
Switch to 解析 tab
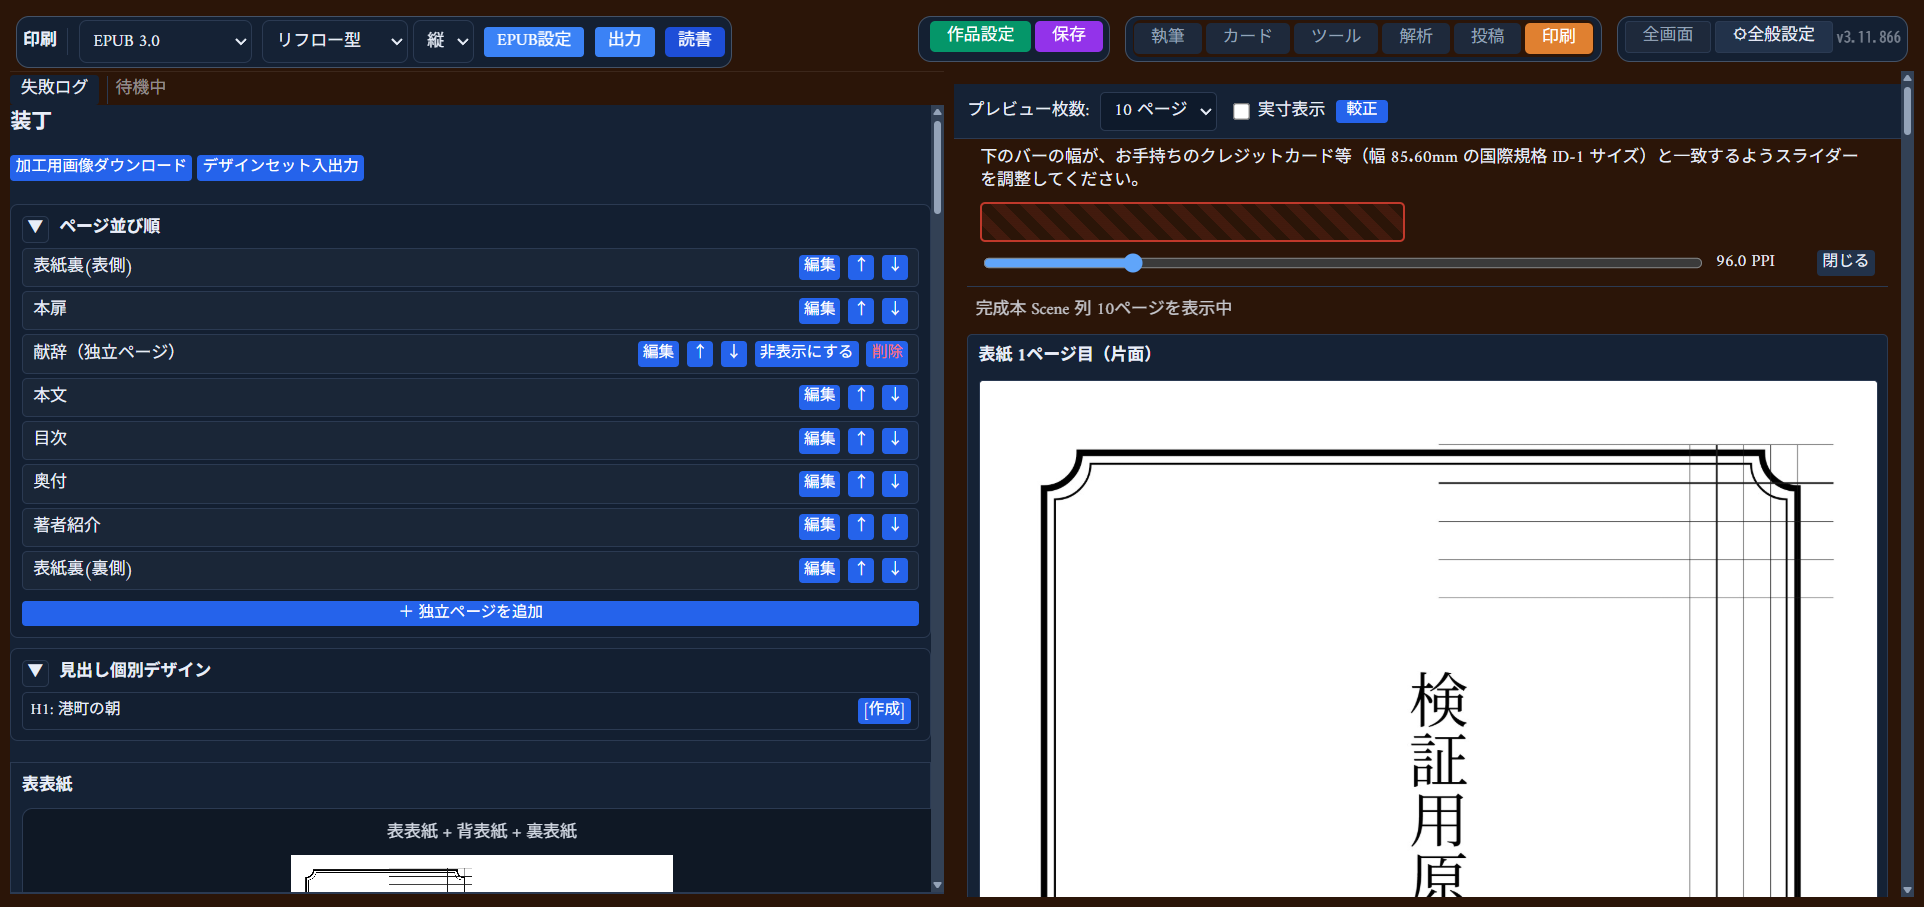click(x=1416, y=37)
